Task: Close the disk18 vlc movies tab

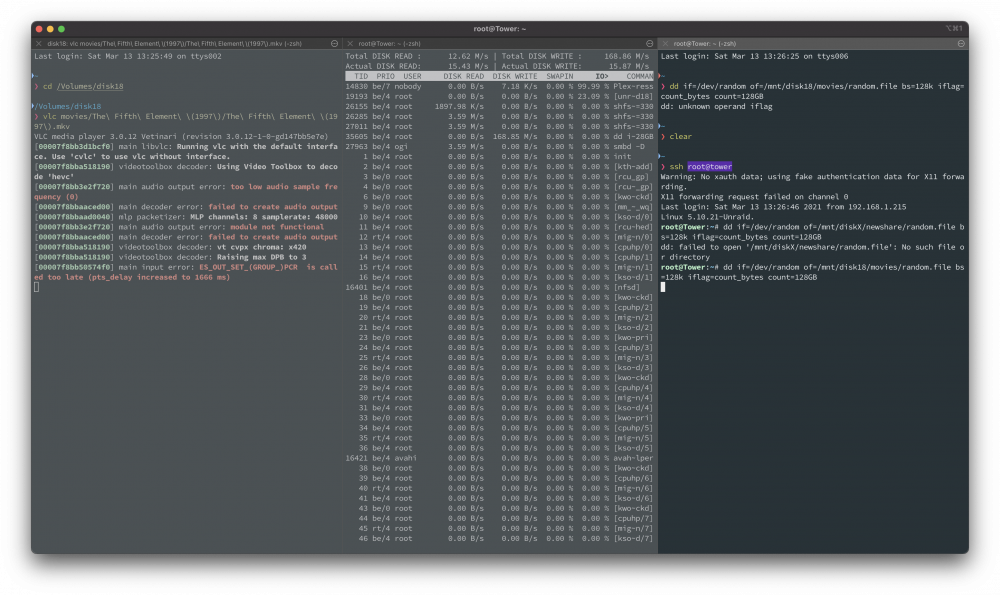Action: (x=38, y=43)
